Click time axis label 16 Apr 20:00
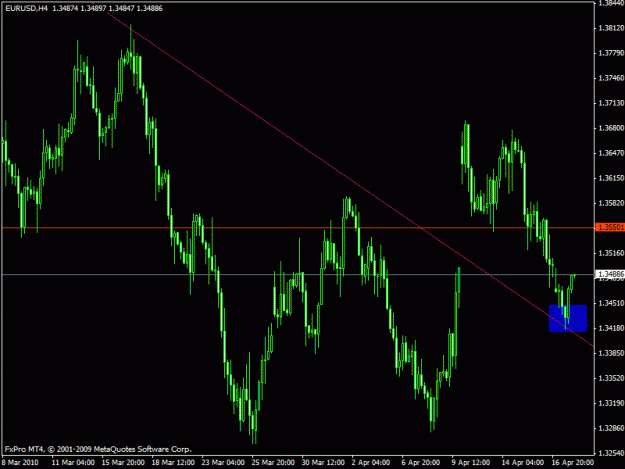Image resolution: width=625 pixels, height=469 pixels. [573, 463]
